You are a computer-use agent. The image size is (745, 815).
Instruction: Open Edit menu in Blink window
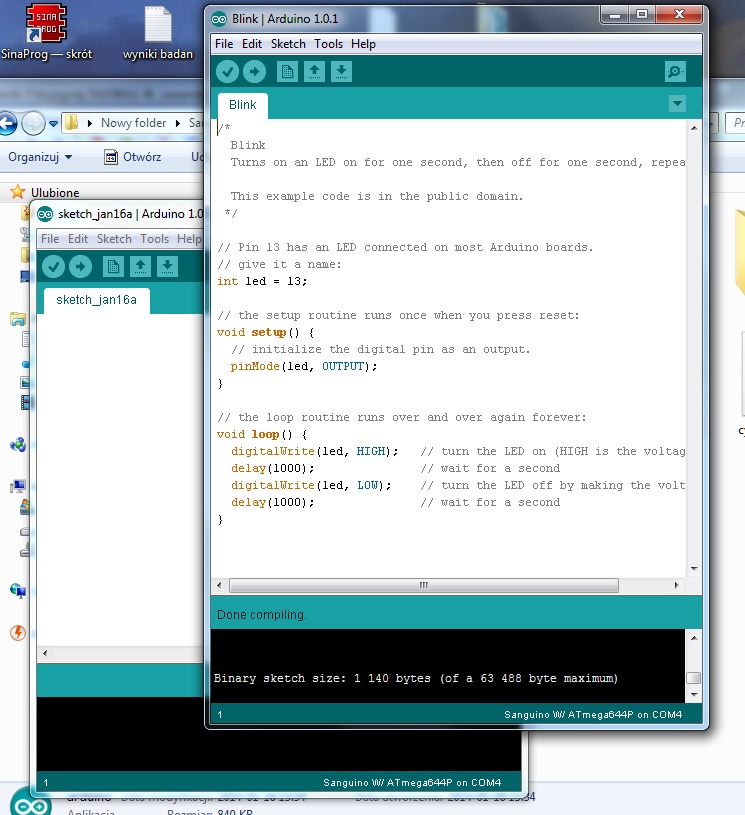(x=252, y=44)
